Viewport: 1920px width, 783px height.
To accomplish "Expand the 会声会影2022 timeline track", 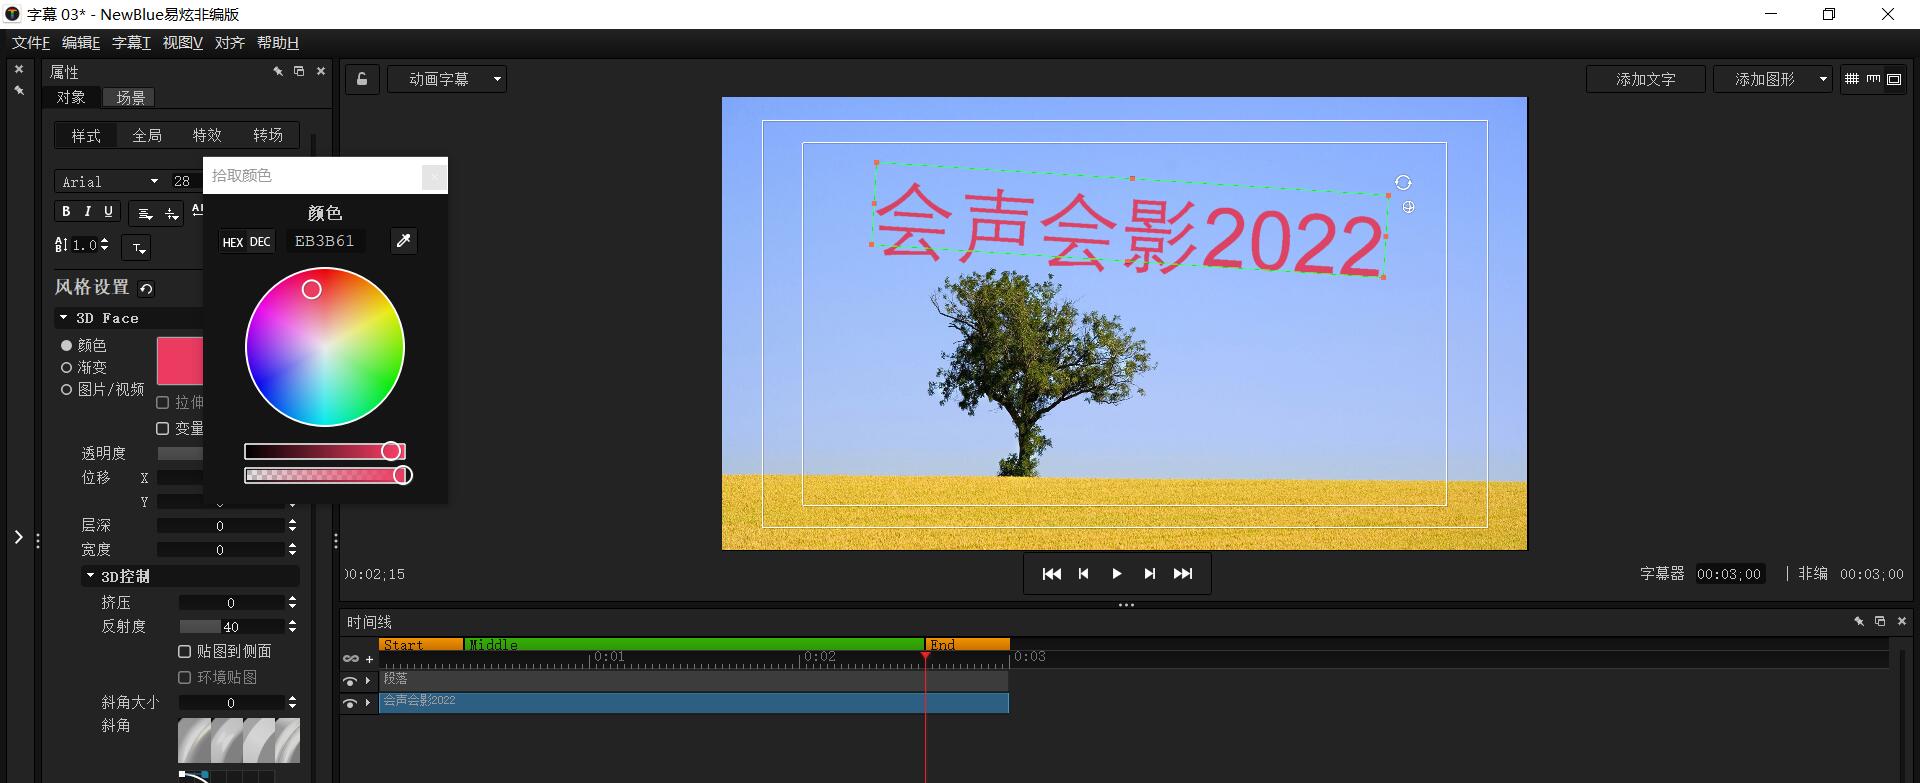I will (368, 702).
